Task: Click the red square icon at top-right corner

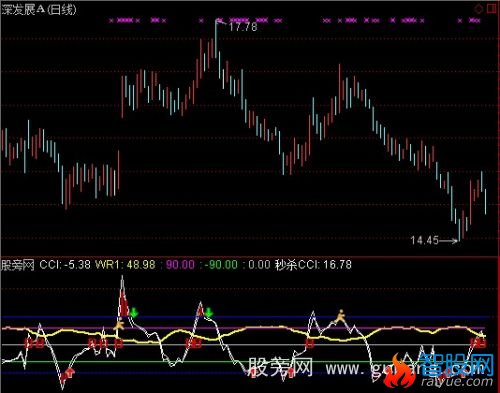Action: [x=492, y=9]
